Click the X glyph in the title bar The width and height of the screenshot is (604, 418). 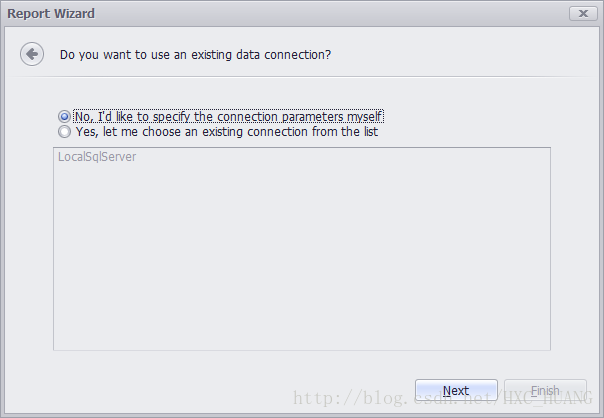[x=584, y=13]
